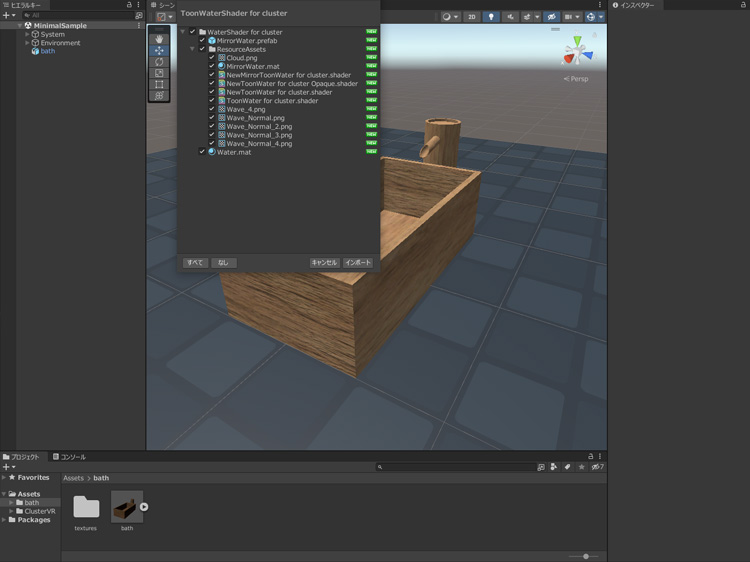Switch to the コンソール tab

coord(72,457)
